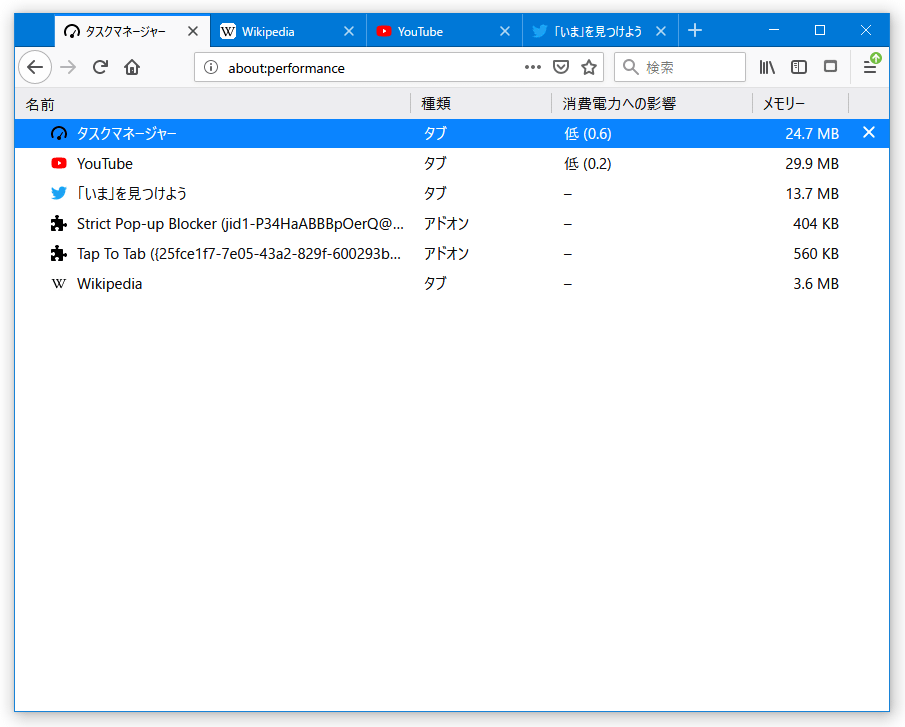
Task: Close the selected タスクマネージャー task with the X
Action: point(868,132)
